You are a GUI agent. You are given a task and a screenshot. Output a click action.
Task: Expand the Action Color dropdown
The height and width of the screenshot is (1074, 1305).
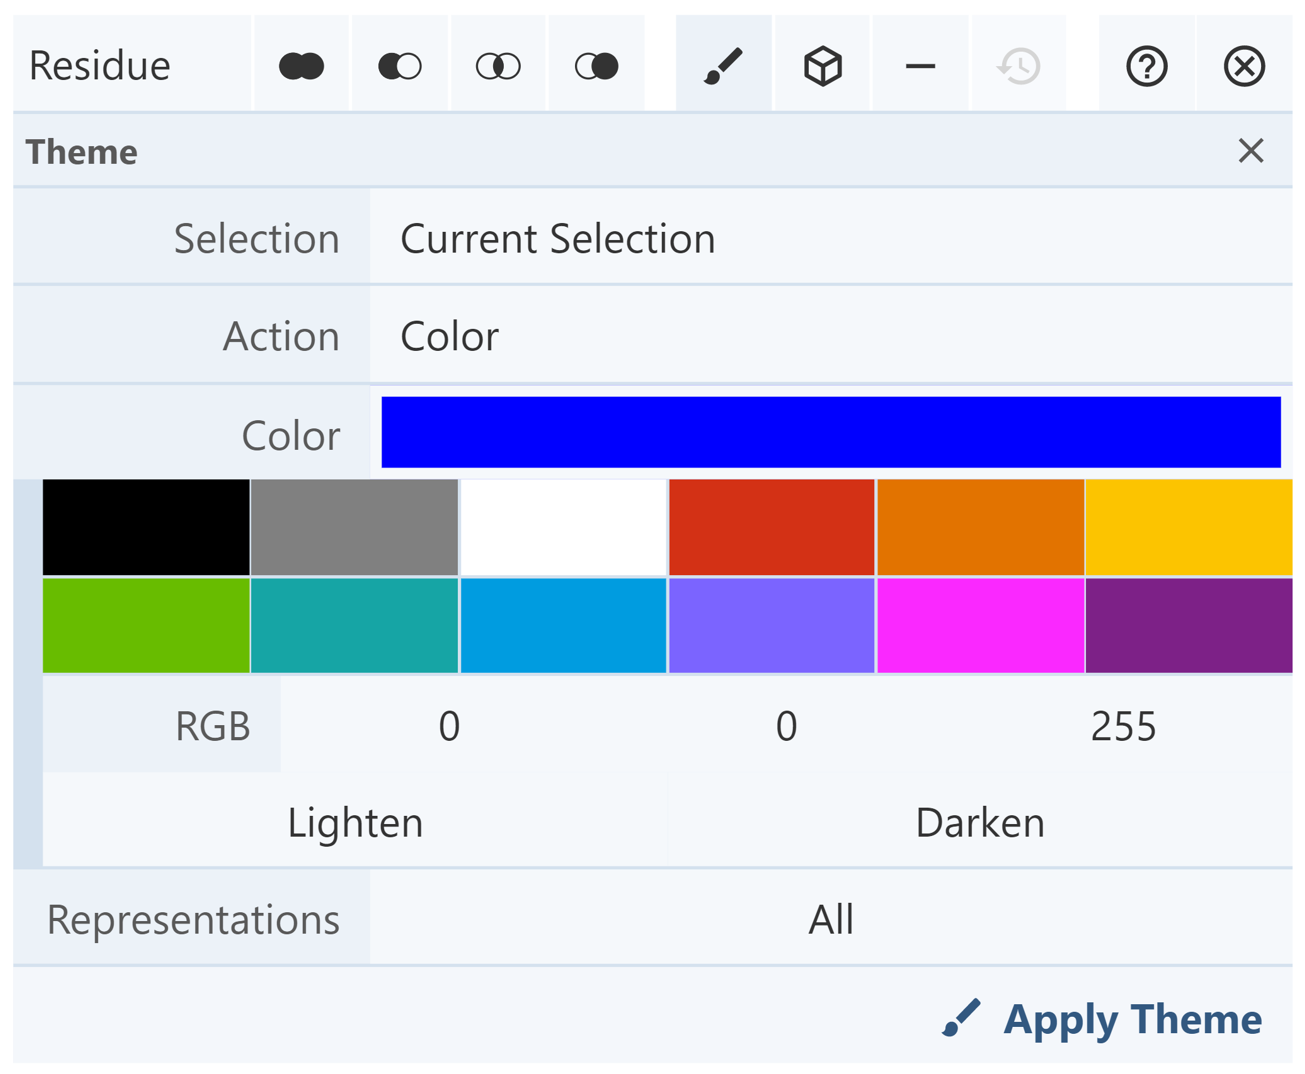click(x=830, y=337)
